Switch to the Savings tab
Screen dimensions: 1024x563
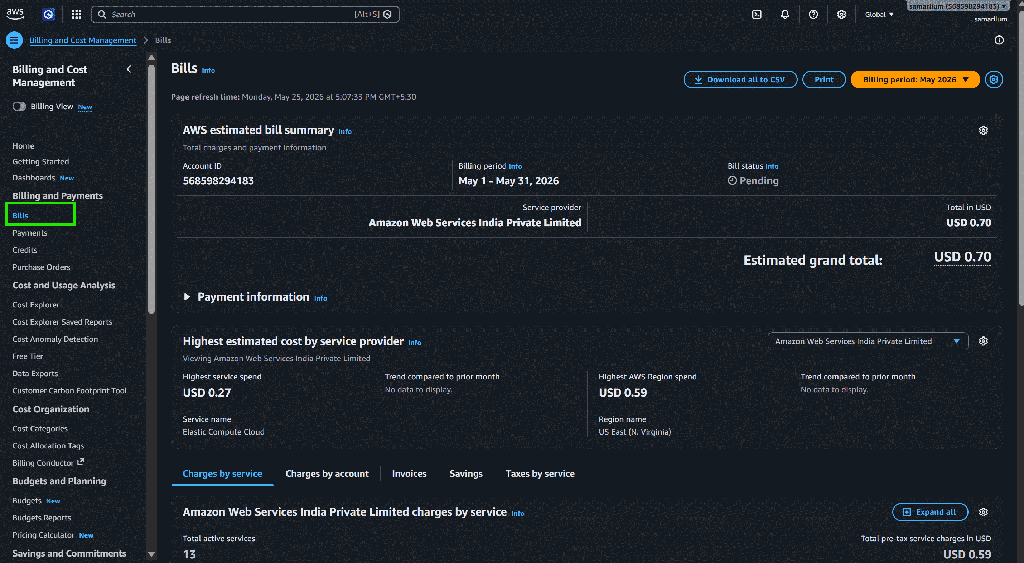coord(466,474)
